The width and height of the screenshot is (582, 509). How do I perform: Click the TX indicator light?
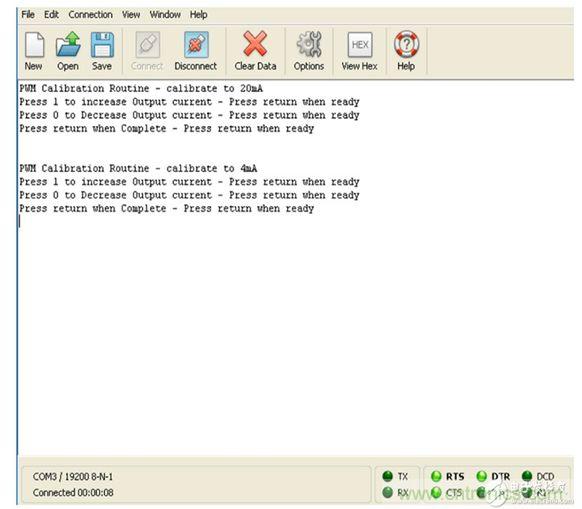[388, 476]
